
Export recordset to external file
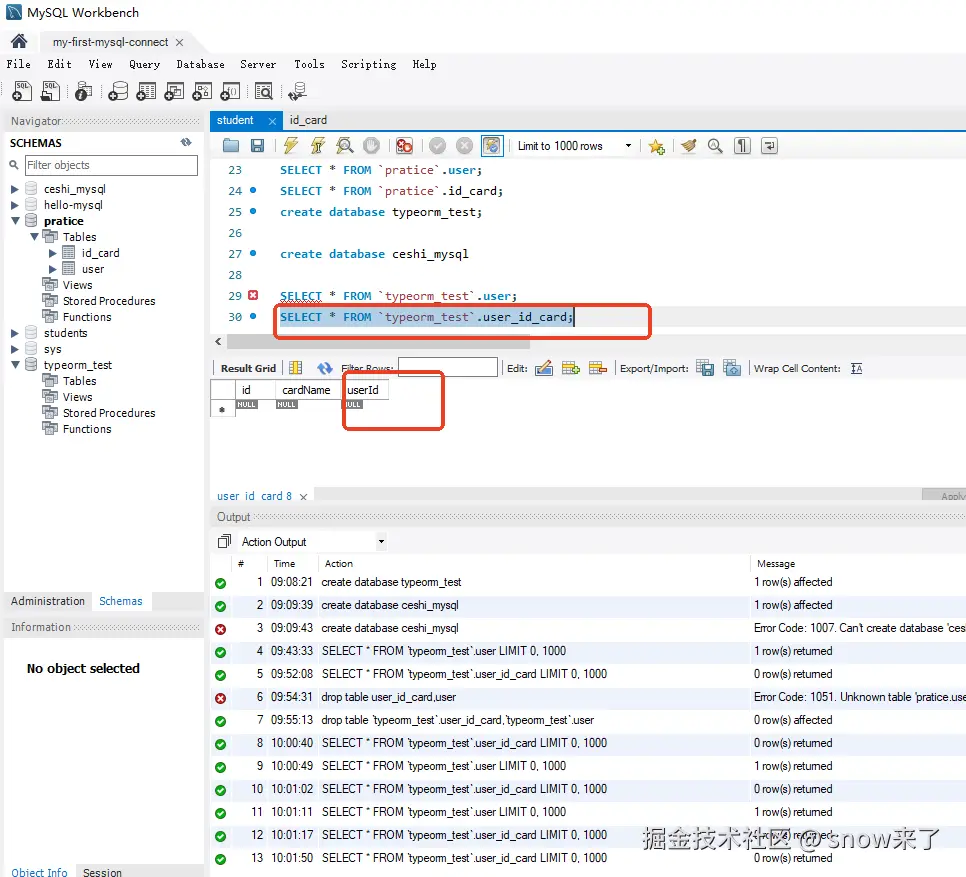(705, 368)
